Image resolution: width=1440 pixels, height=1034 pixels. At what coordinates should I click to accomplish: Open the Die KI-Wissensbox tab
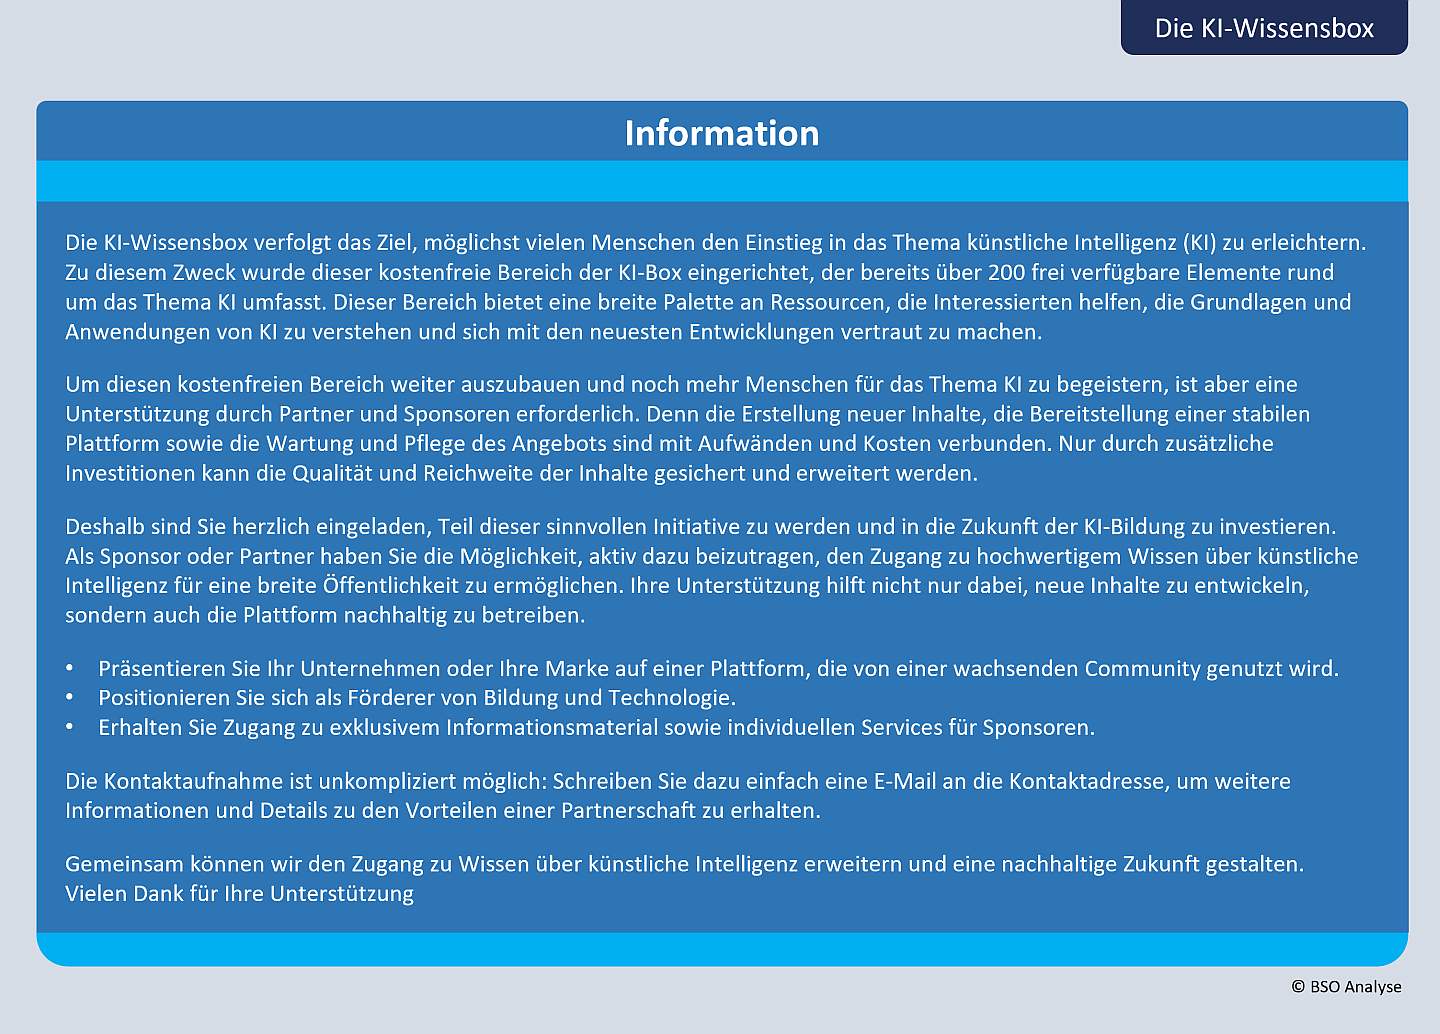(1264, 27)
